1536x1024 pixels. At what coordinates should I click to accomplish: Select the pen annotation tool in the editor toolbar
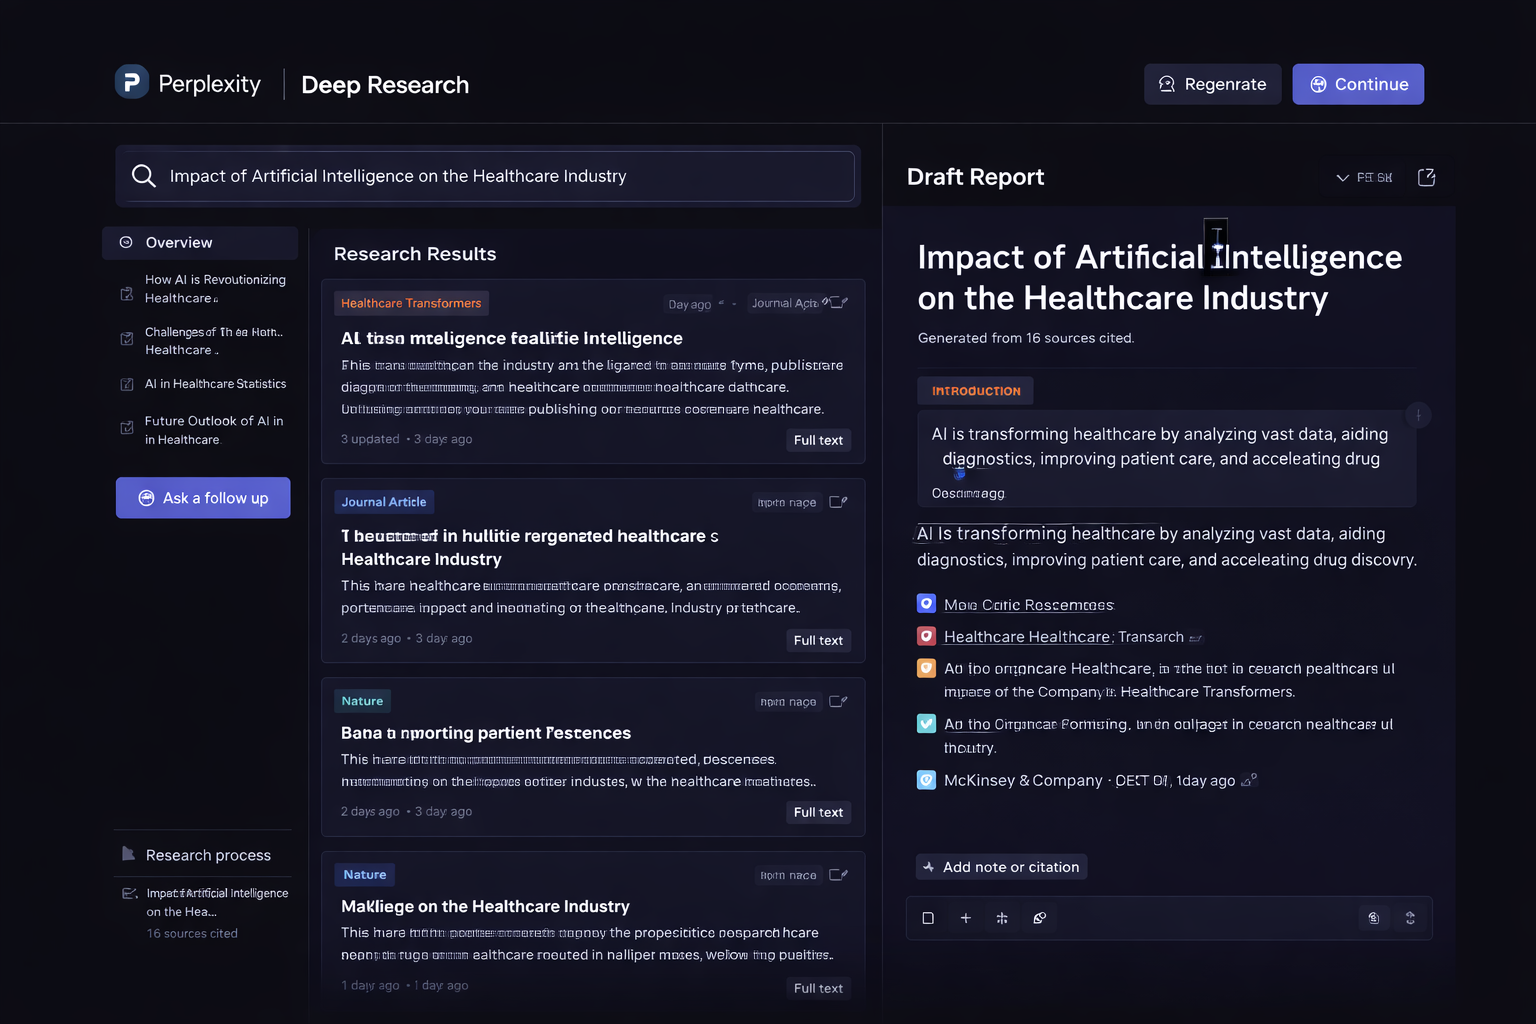click(1040, 917)
